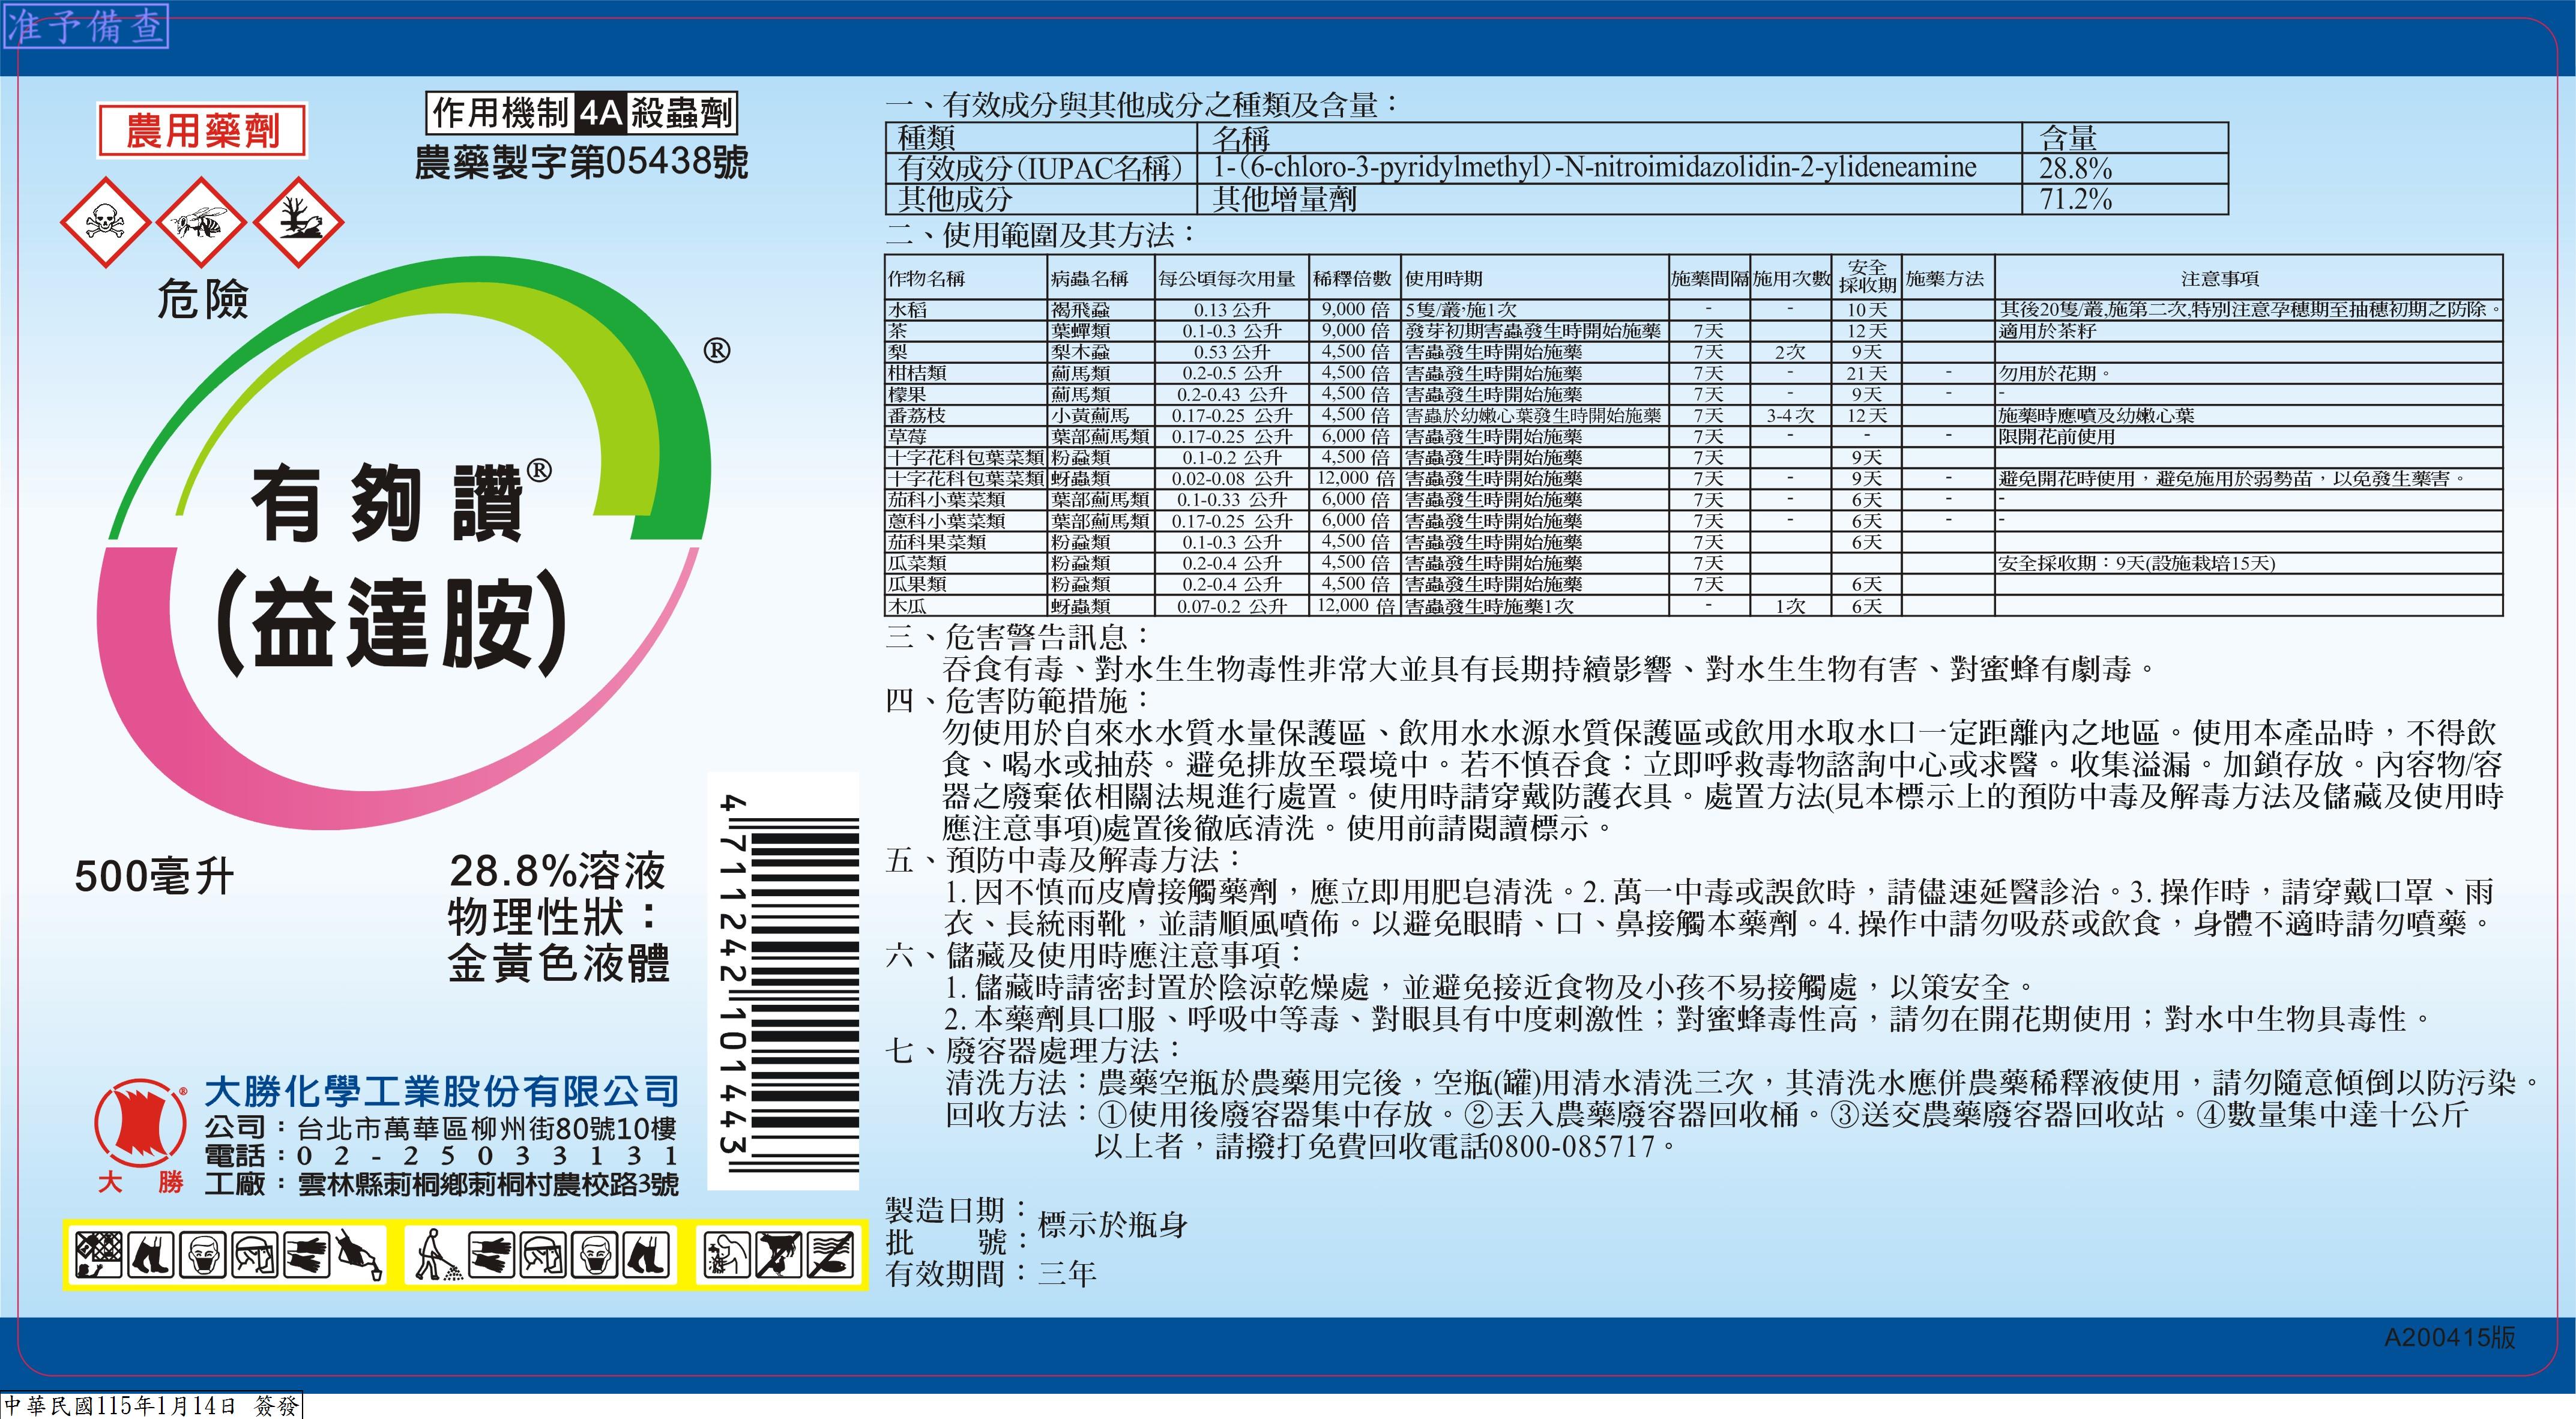This screenshot has width=2576, height=1419.
Task: Click the 有效期間:三年 shelf life line
Action: [x=991, y=1273]
